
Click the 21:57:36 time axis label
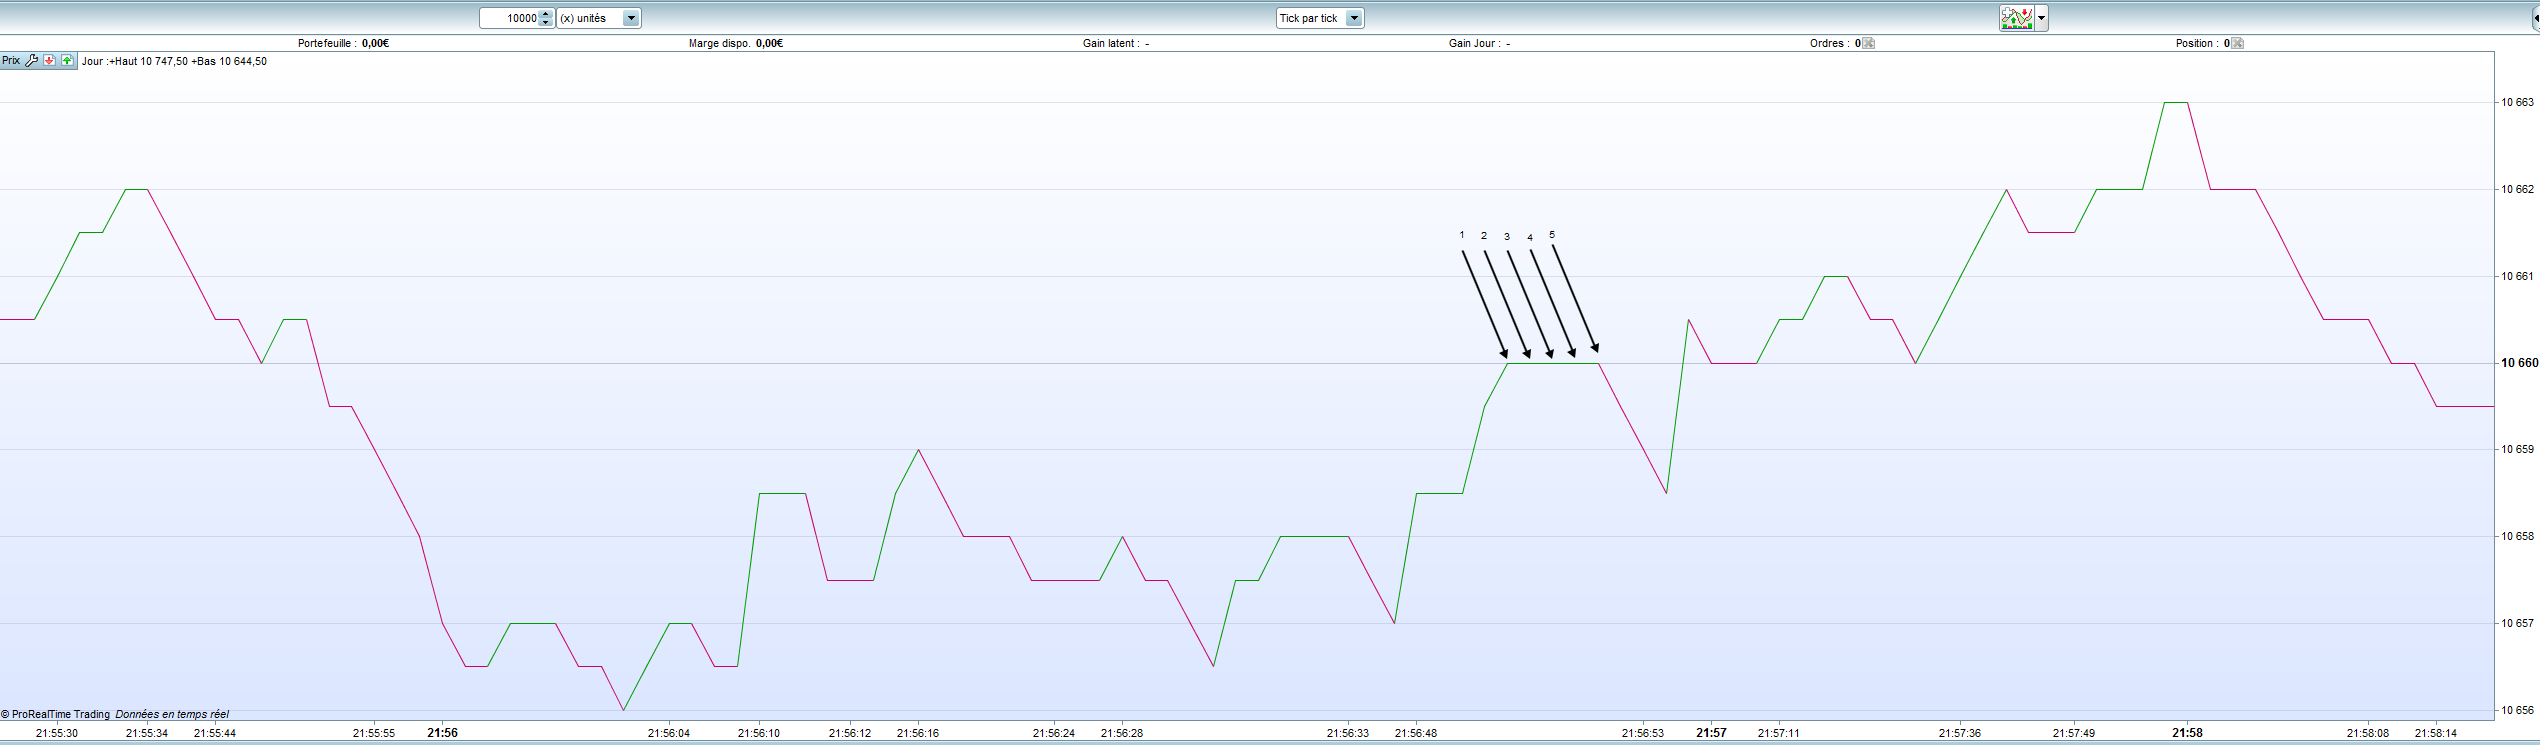pyautogui.click(x=1960, y=733)
